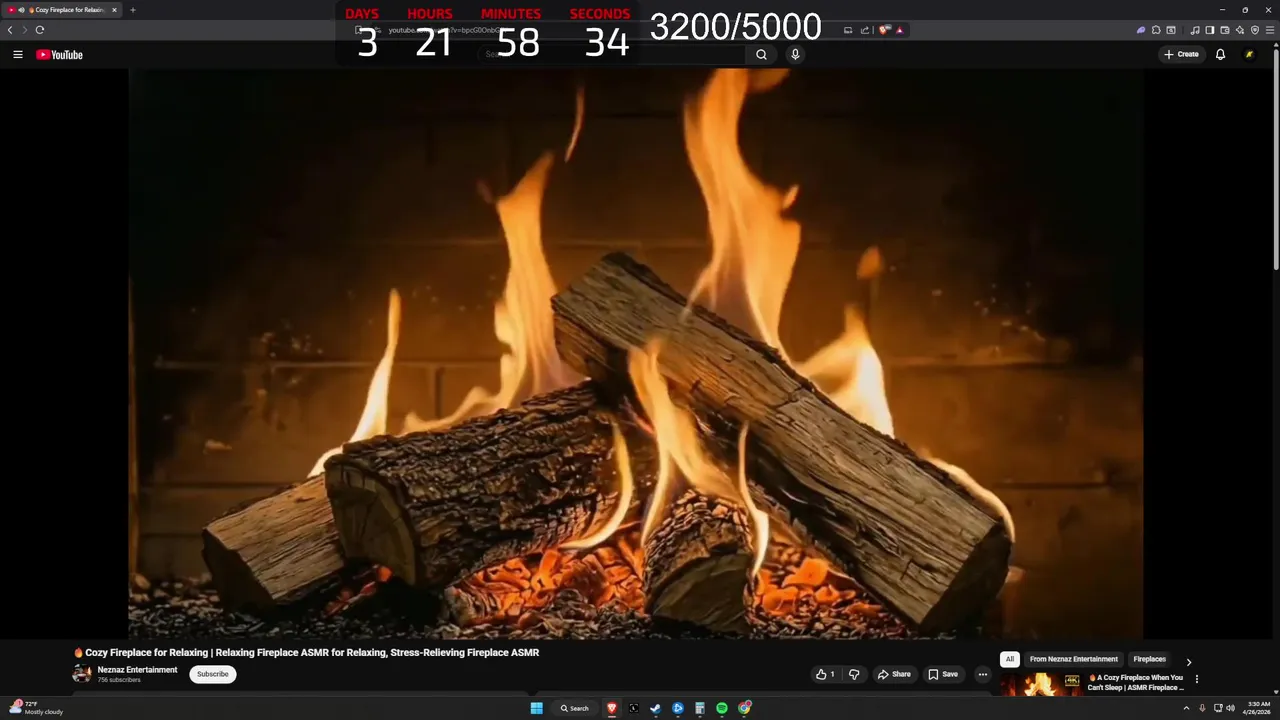
Task: Open Brave Shields lion icon
Action: (x=885, y=30)
